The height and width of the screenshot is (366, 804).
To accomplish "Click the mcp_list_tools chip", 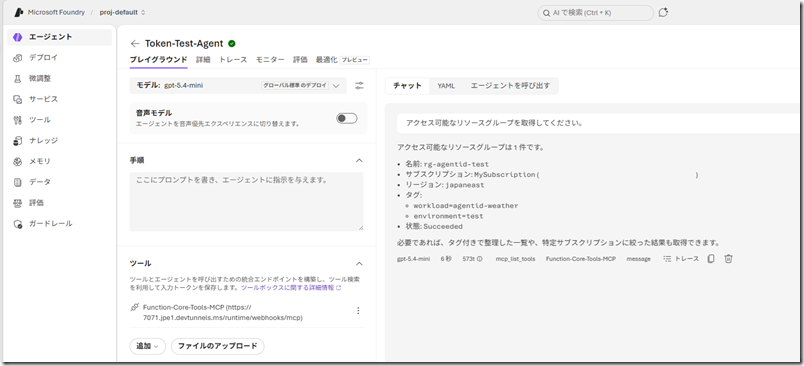I will (x=515, y=259).
